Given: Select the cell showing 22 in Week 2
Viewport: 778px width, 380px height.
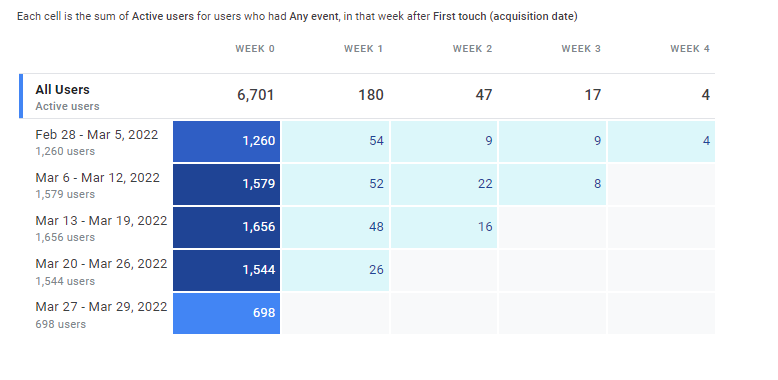Looking at the screenshot, I should pyautogui.click(x=444, y=185).
